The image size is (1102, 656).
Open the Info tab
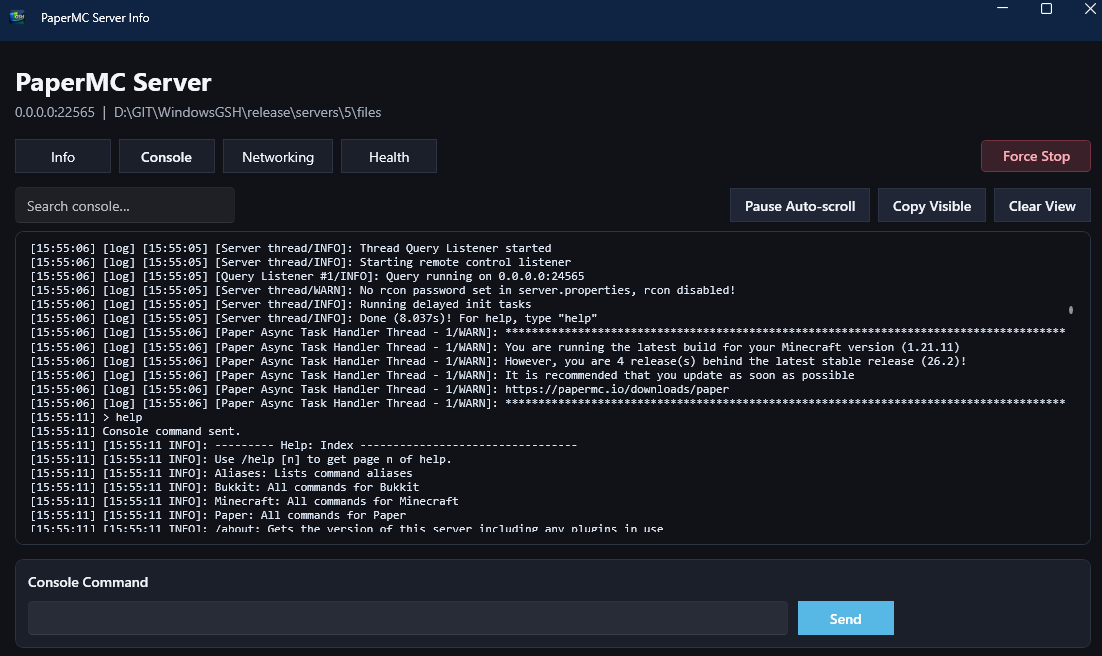63,156
